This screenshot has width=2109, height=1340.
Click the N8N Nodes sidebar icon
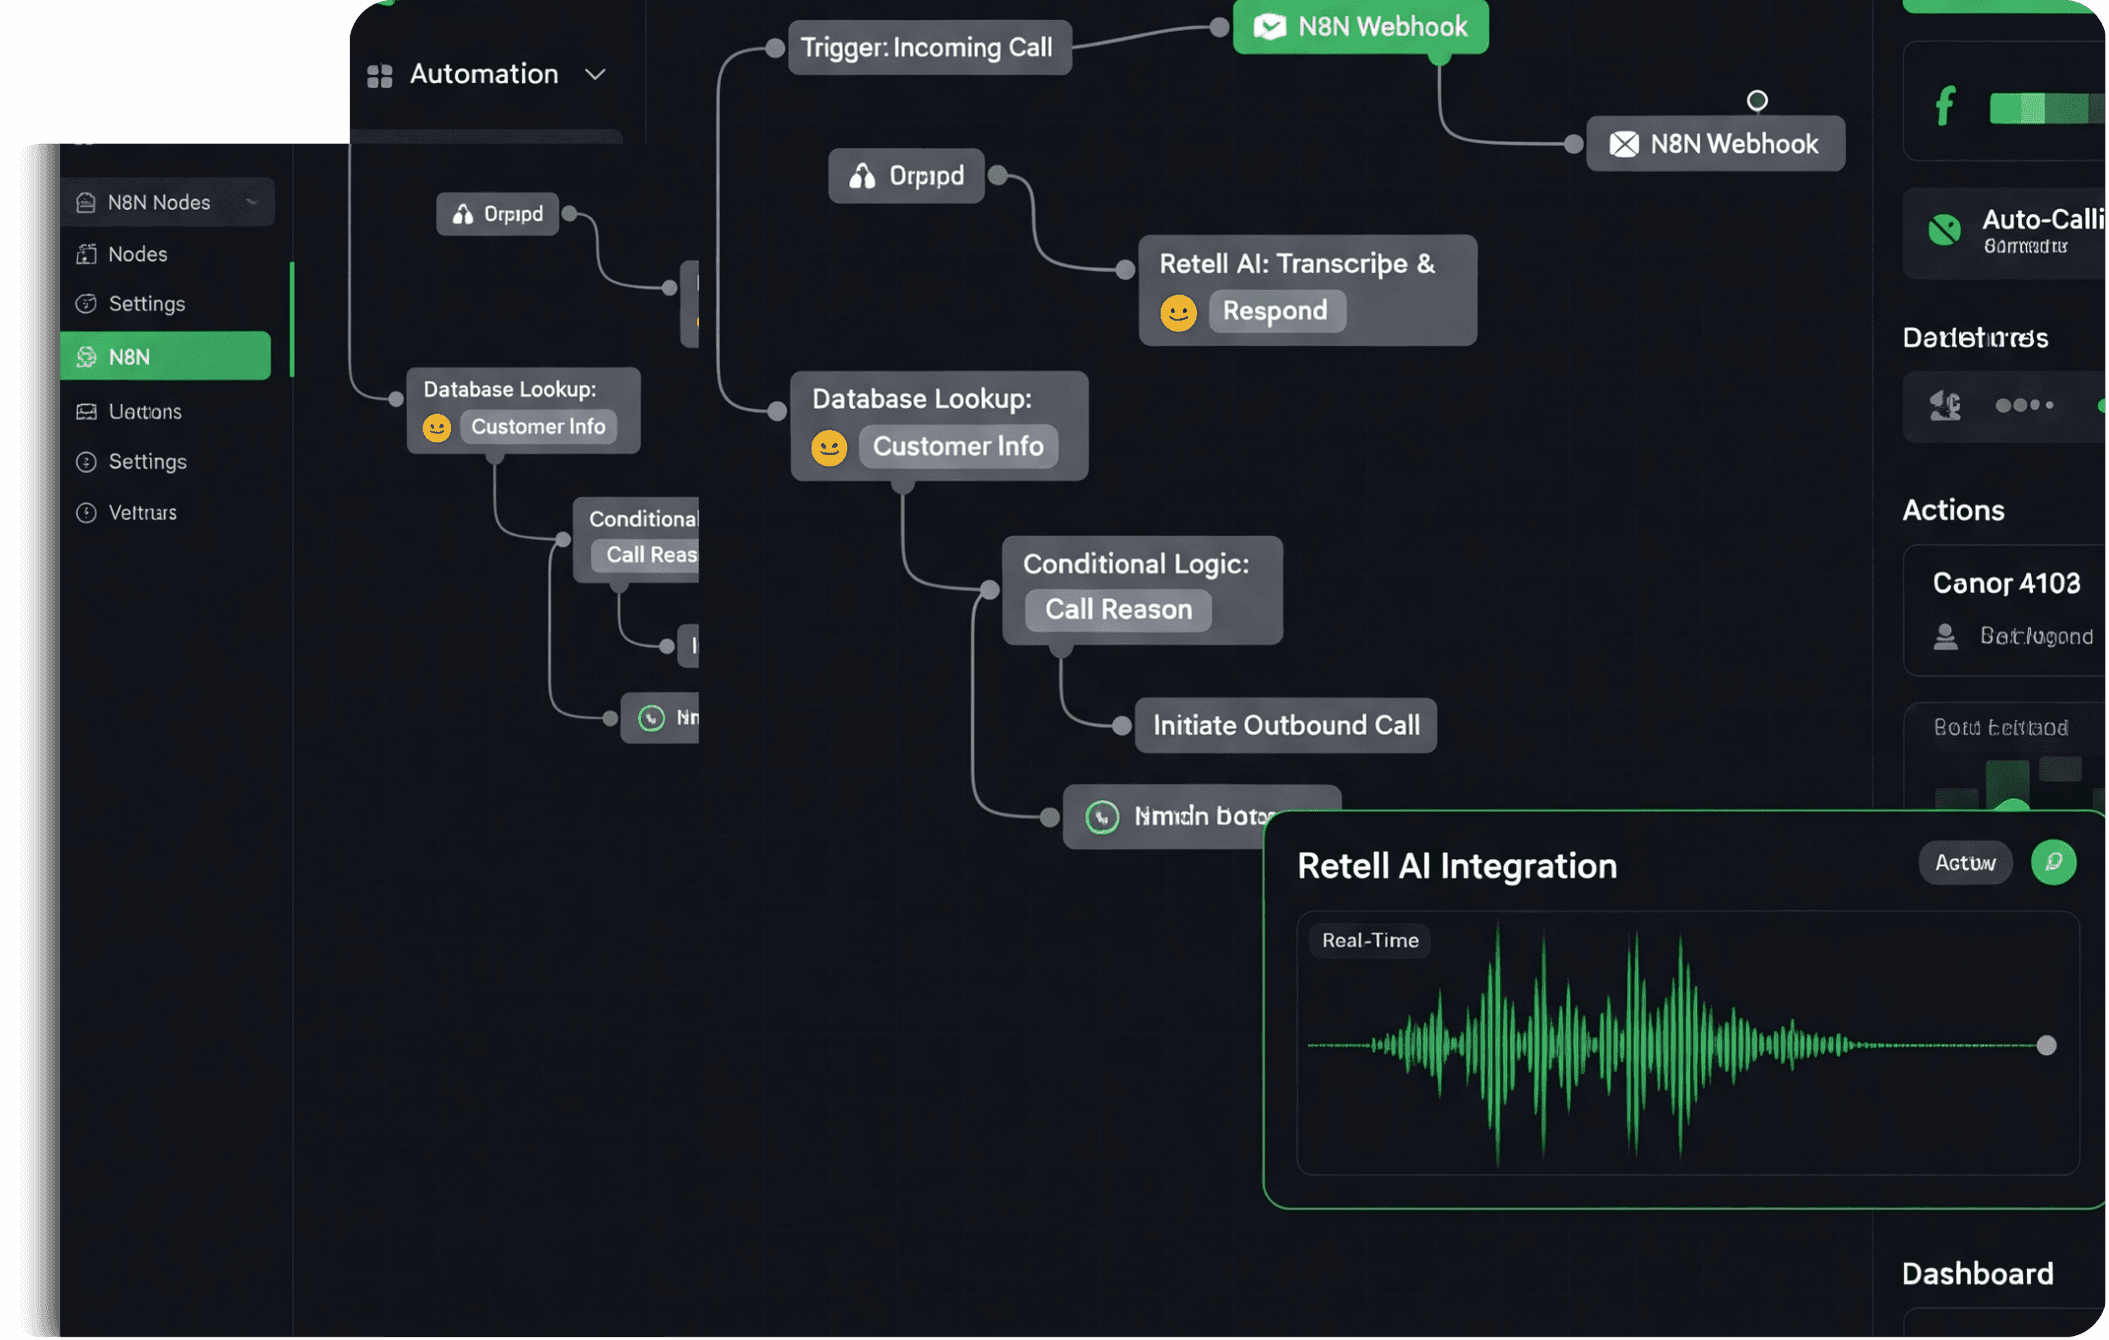(x=86, y=203)
